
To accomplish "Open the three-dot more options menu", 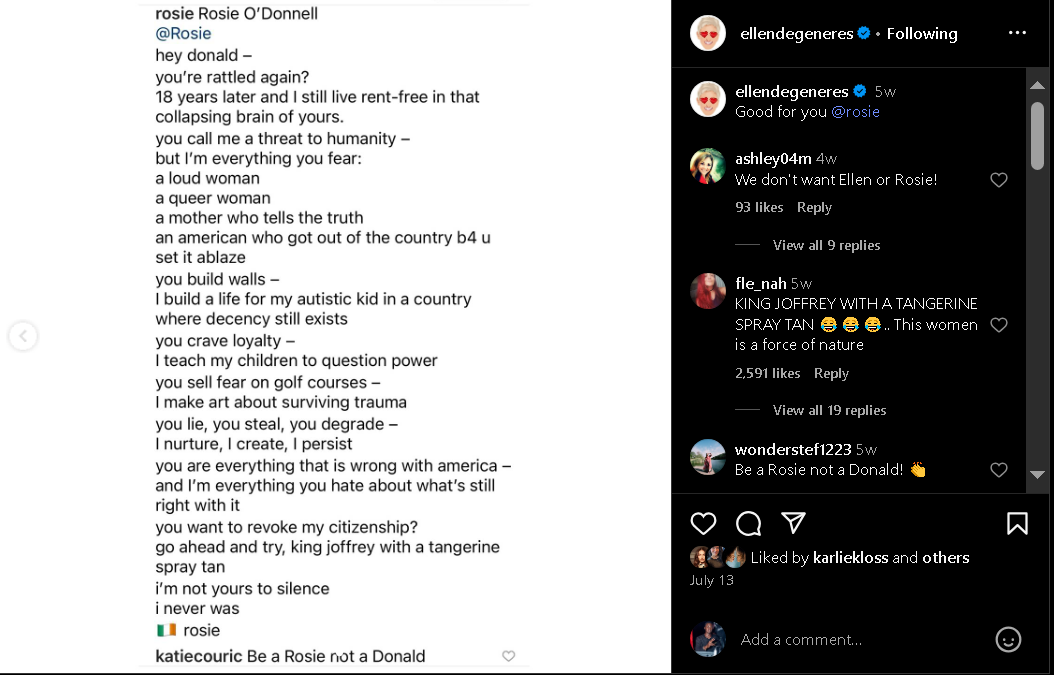I will [x=1017, y=33].
